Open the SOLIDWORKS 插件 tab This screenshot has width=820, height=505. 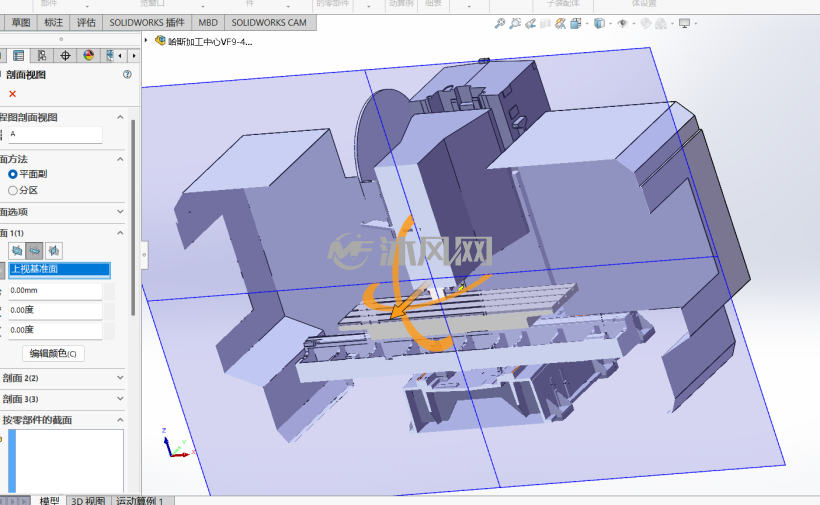coord(147,22)
